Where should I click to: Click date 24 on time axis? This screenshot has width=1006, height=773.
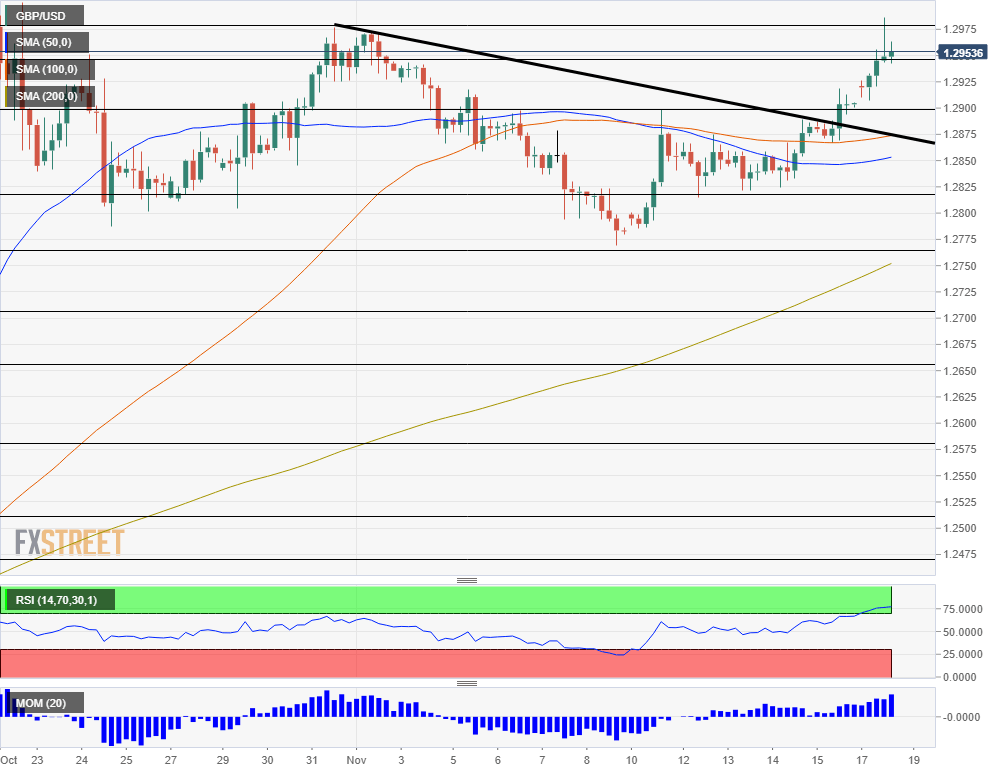coord(81,760)
